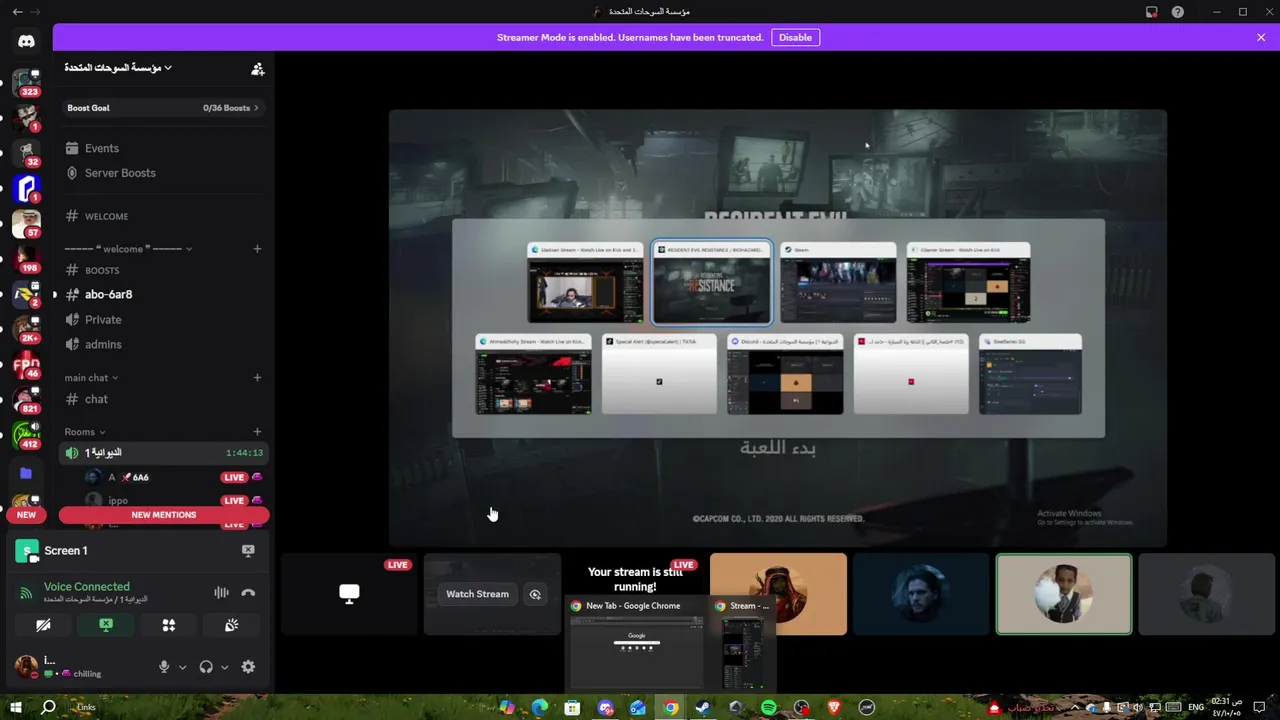This screenshot has height=720, width=1280.
Task: Open the FPN server with 46 badge
Action: [26, 364]
